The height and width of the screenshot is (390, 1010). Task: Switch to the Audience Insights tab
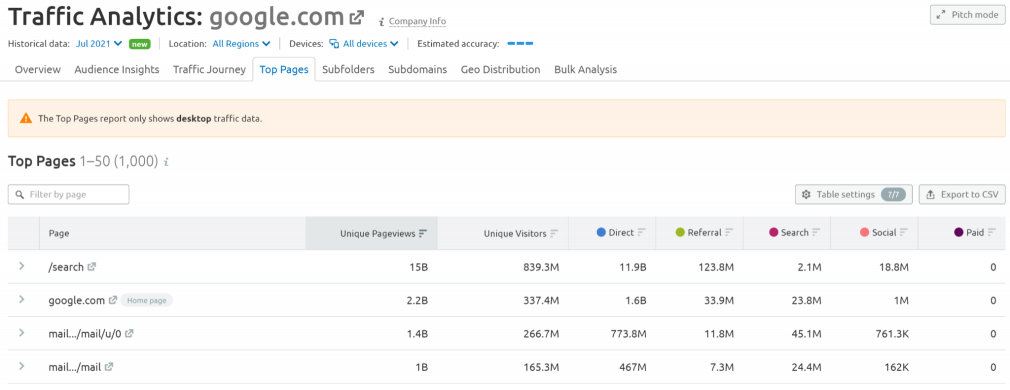117,70
